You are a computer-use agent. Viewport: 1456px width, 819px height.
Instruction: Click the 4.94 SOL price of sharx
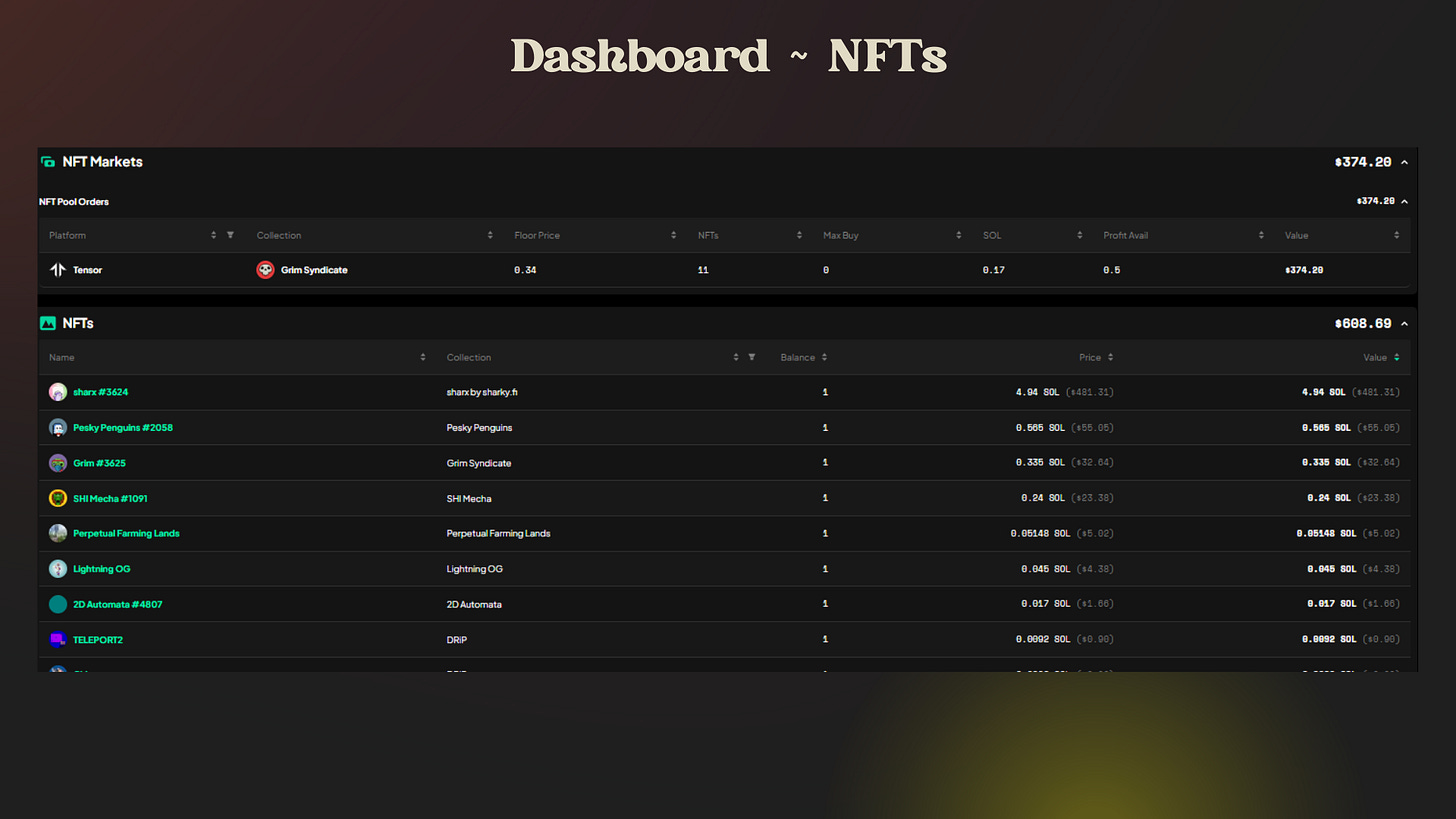point(1038,392)
